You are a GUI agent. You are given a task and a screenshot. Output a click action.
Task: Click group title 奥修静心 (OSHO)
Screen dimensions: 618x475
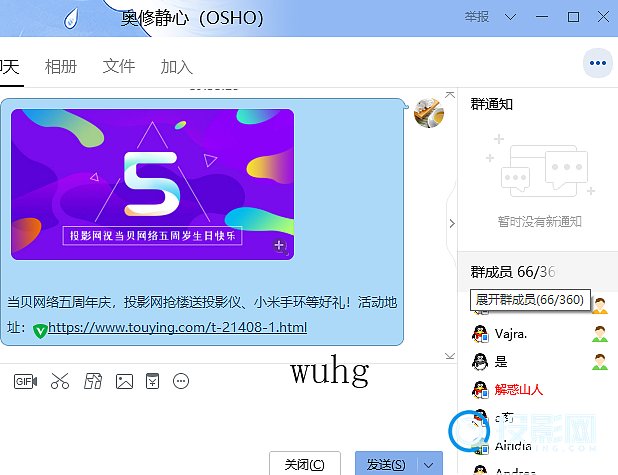point(192,18)
